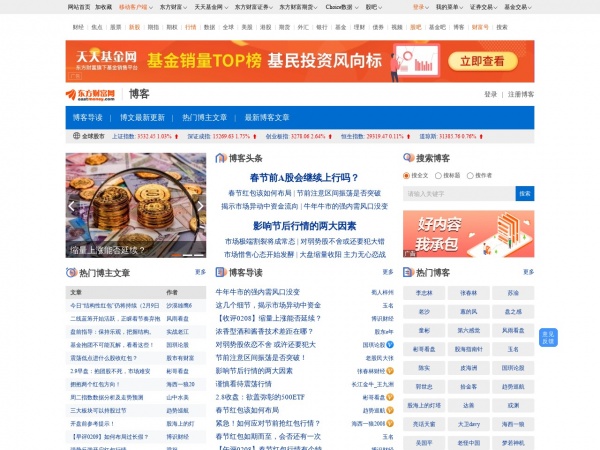
Task: Click the blue 搜索 search button
Action: pos(525,194)
